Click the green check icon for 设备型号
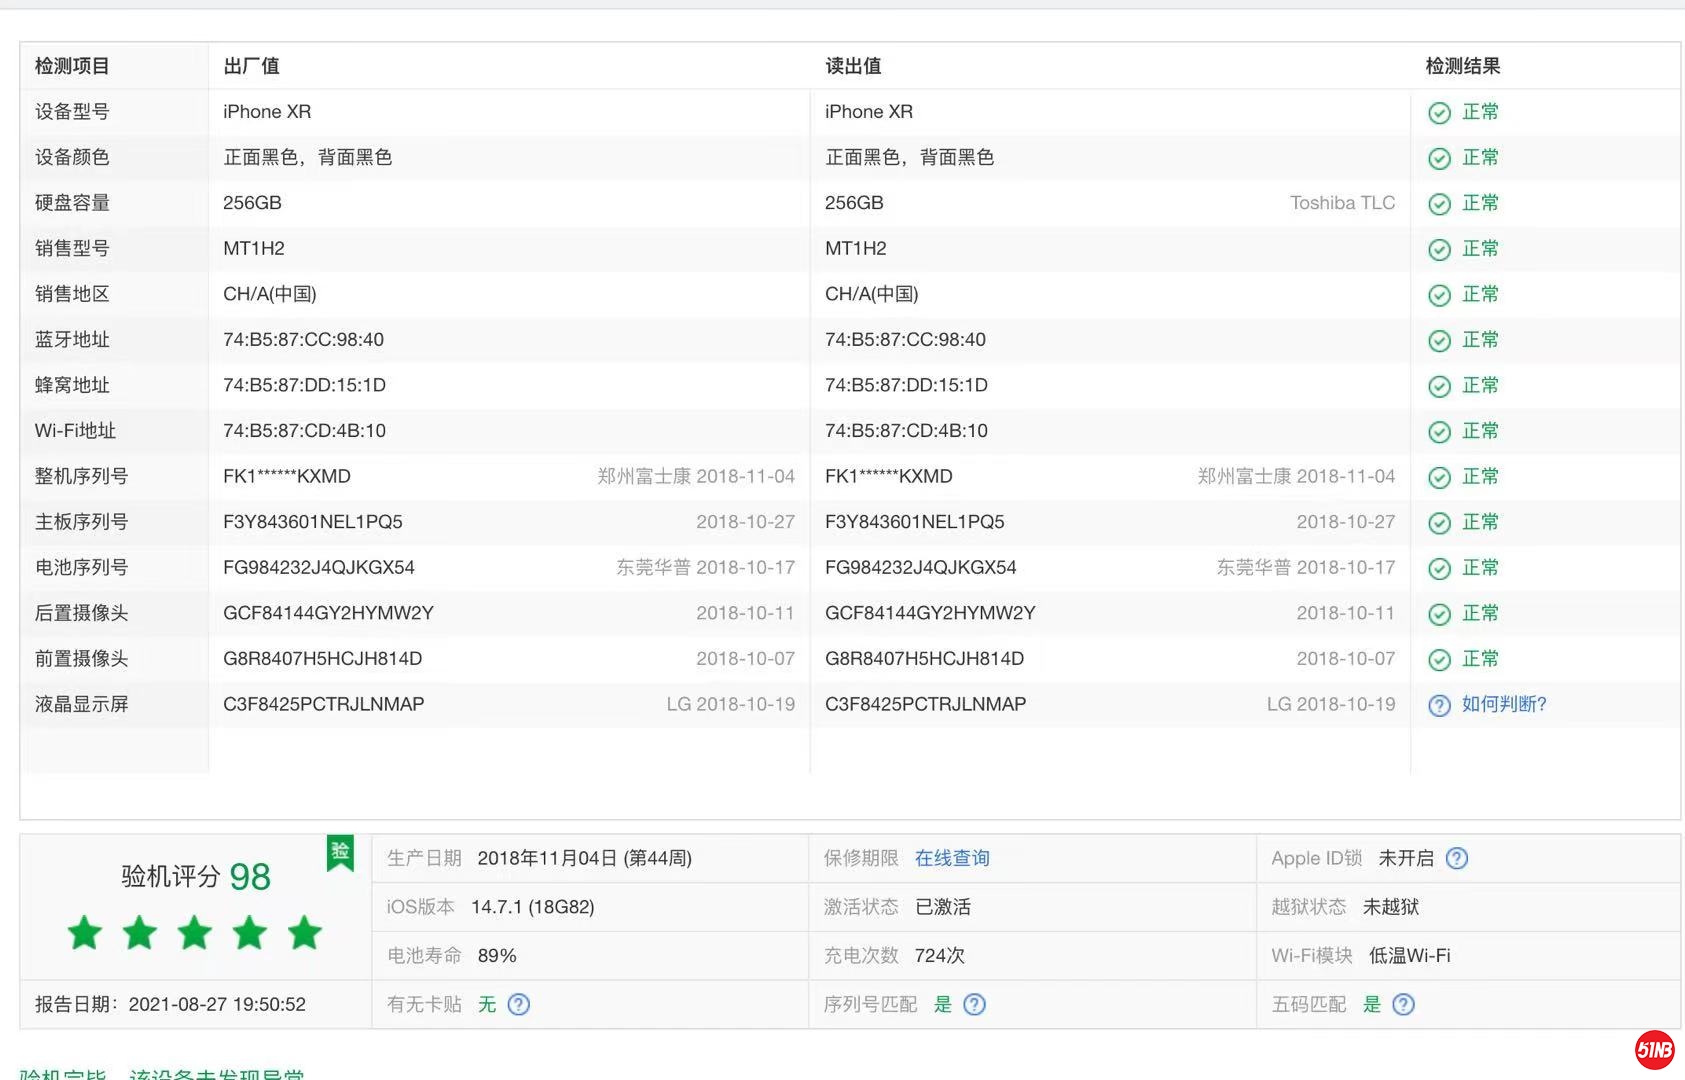1685x1080 pixels. [x=1439, y=113]
